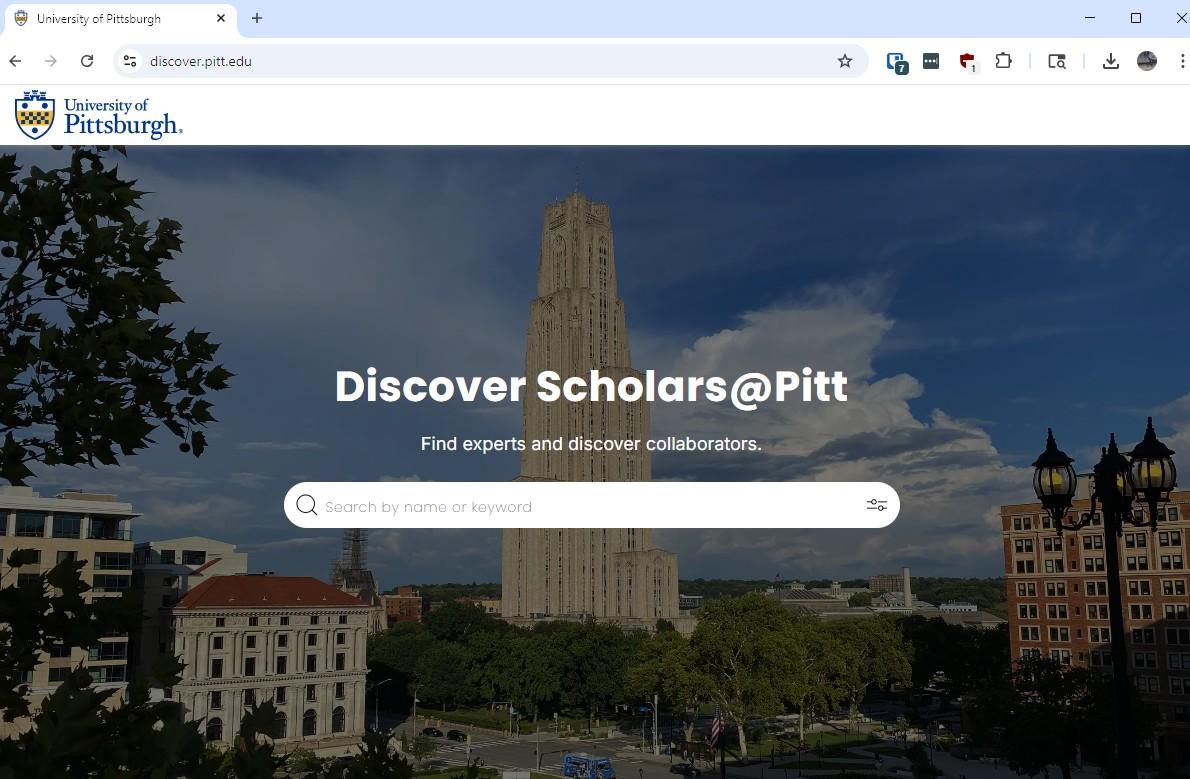Image resolution: width=1190 pixels, height=779 pixels.
Task: Open advanced search filters slider icon
Action: [x=877, y=505]
